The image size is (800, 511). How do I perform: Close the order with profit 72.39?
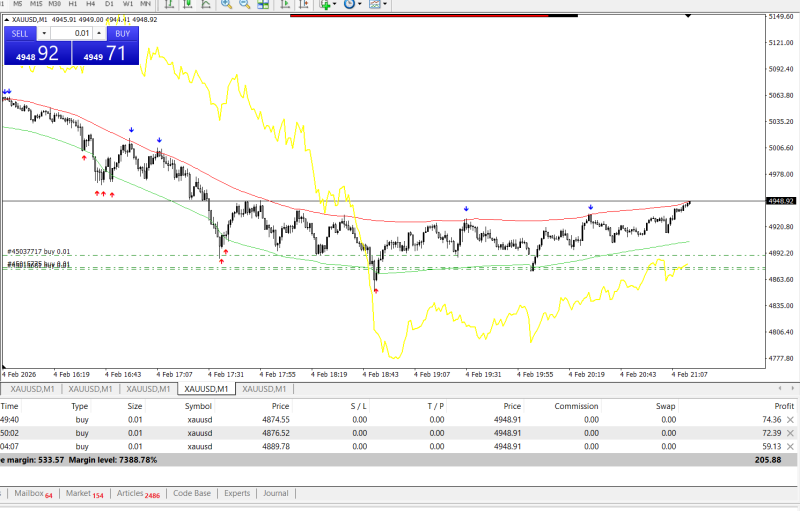[790, 433]
